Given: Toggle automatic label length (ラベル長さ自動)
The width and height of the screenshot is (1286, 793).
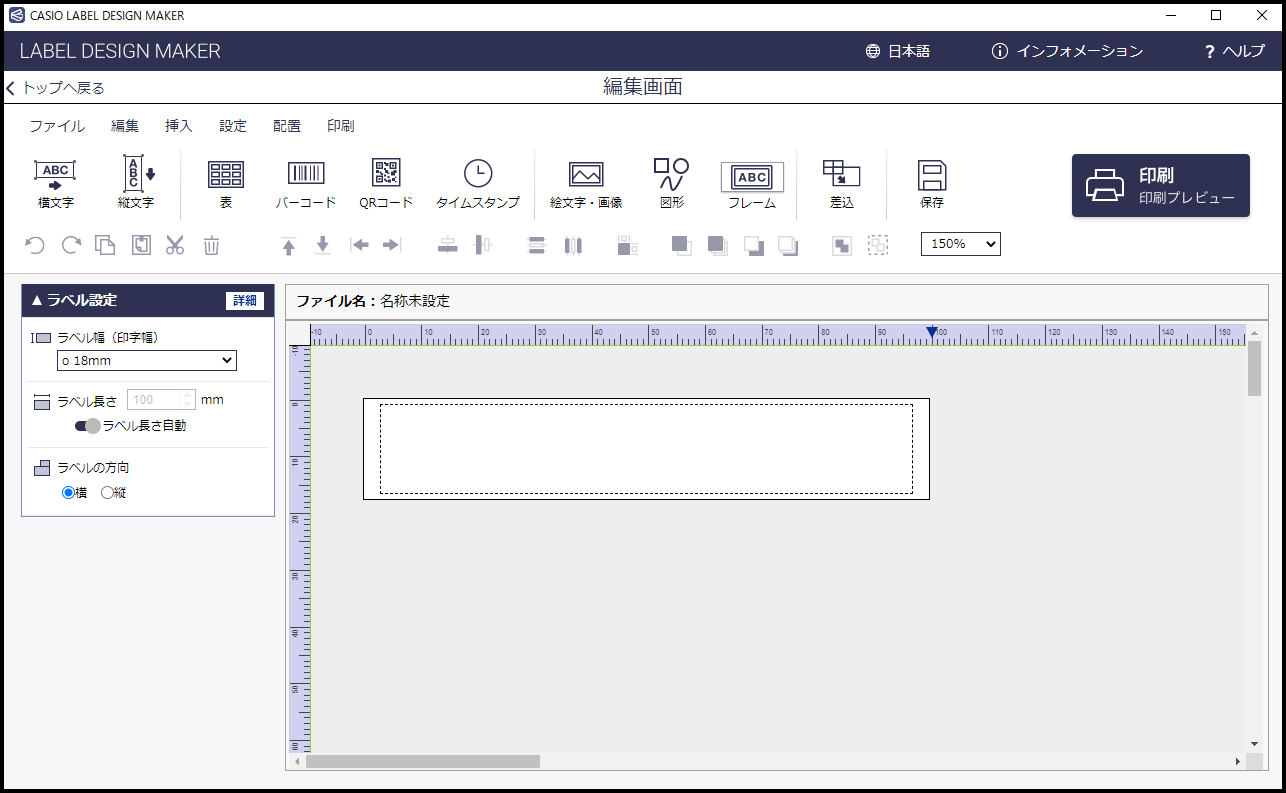Looking at the screenshot, I should [88, 426].
